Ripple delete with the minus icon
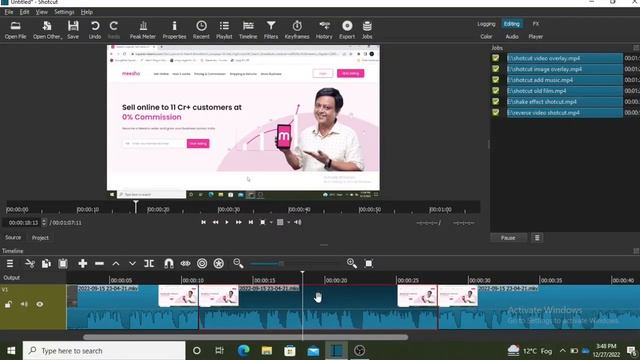The height and width of the screenshot is (360, 640). (x=99, y=264)
